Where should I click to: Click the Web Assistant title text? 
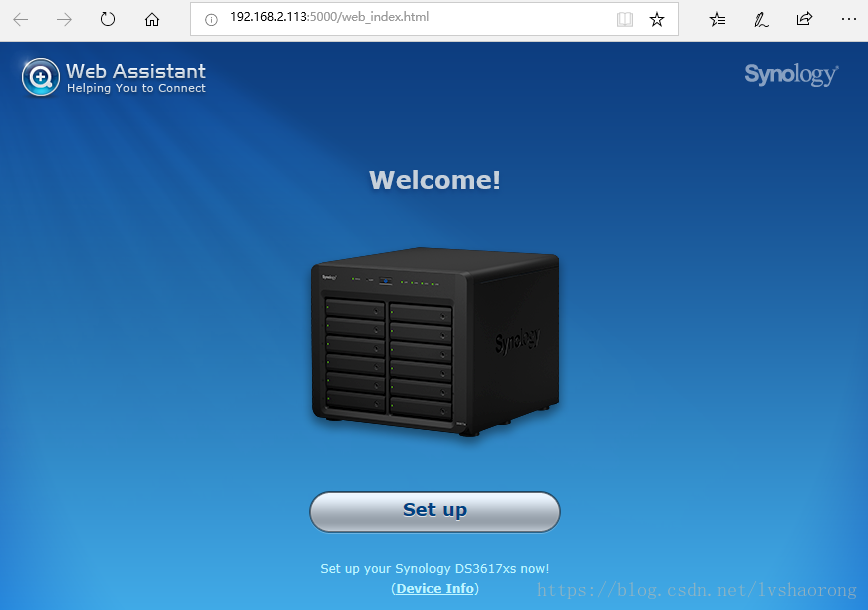(x=136, y=71)
